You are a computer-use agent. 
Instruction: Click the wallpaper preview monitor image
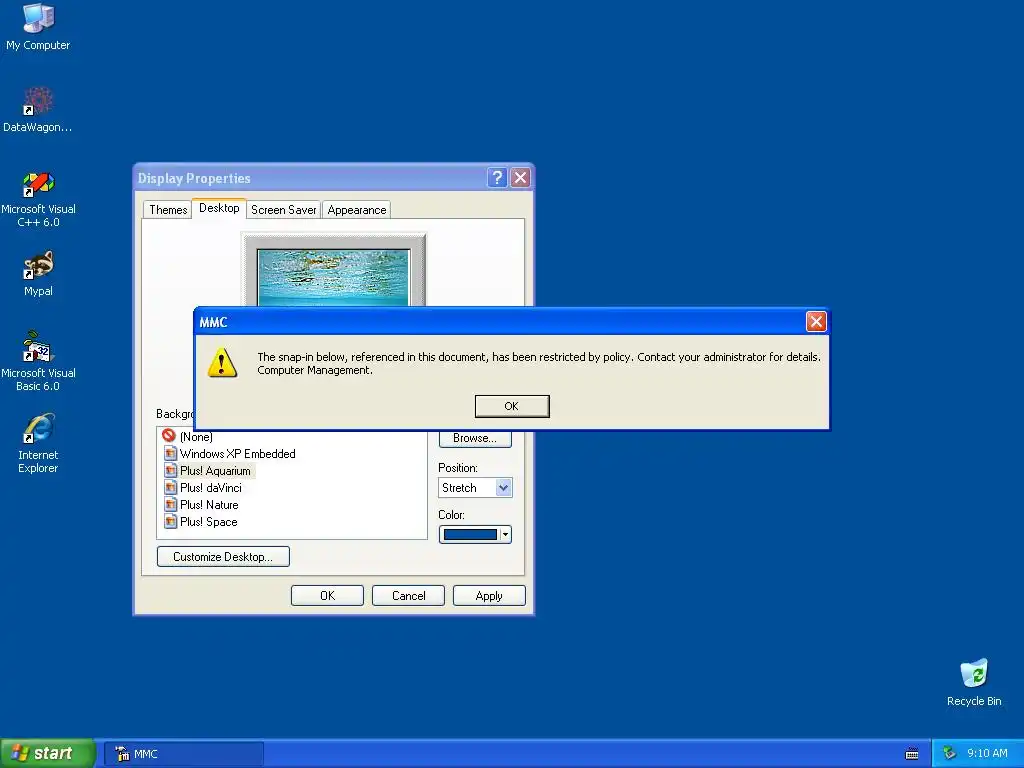(x=334, y=271)
